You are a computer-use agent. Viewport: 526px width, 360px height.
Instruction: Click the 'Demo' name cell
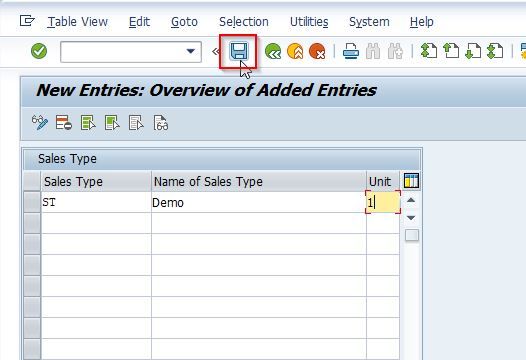(x=259, y=202)
